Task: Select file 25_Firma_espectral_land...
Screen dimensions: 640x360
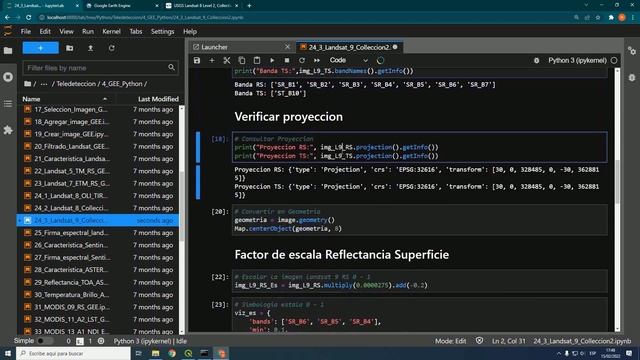Action: pyautogui.click(x=98, y=233)
